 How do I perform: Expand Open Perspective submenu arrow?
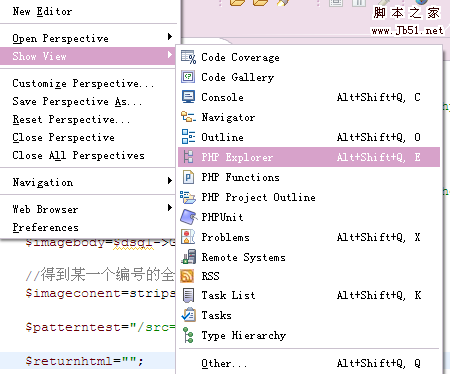click(x=170, y=36)
